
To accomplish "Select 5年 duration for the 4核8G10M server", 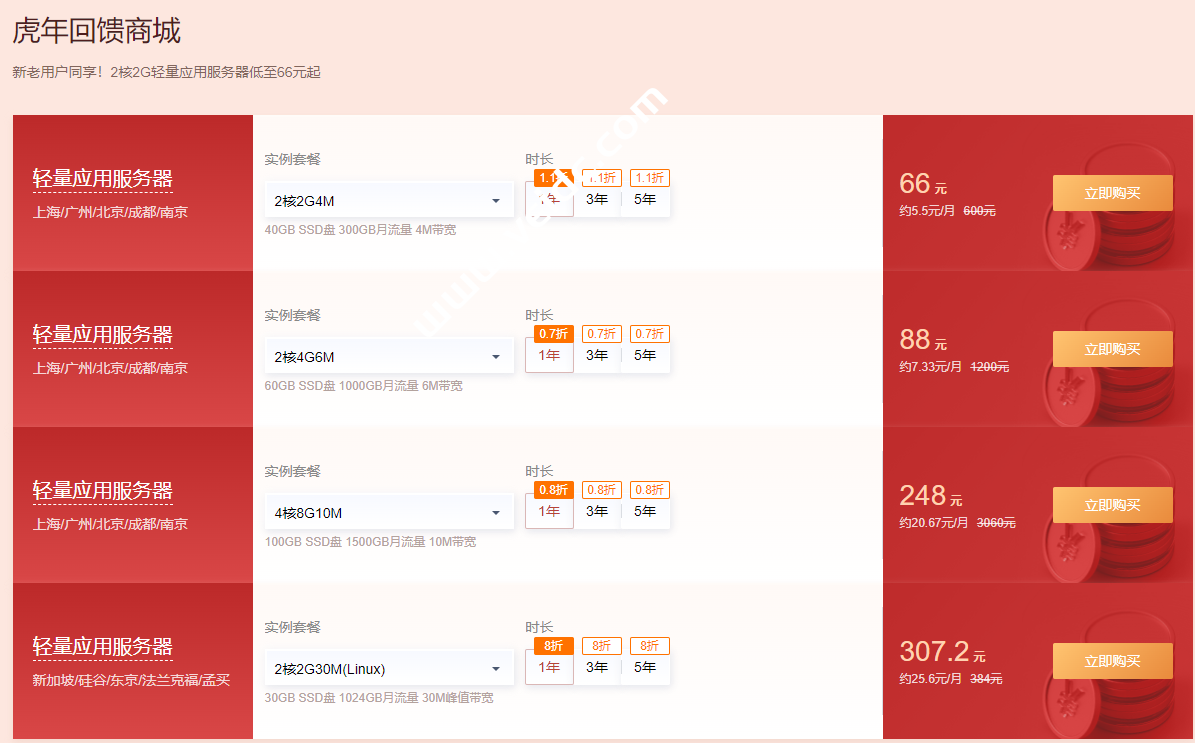I will (x=645, y=511).
